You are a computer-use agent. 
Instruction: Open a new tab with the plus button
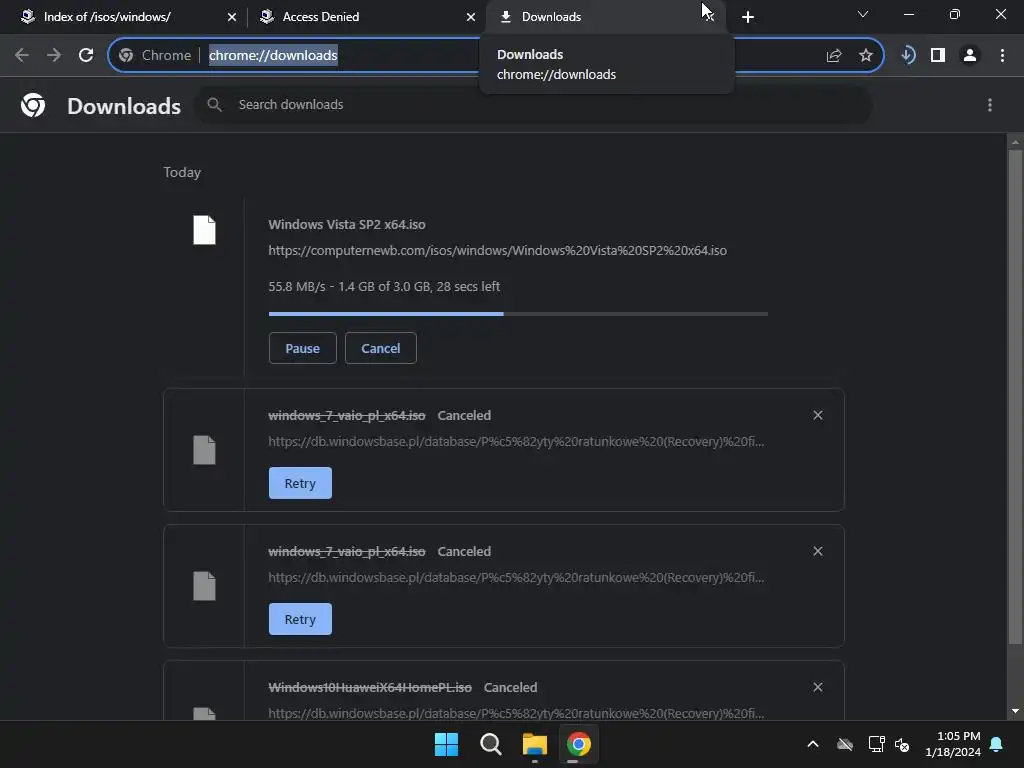point(748,17)
